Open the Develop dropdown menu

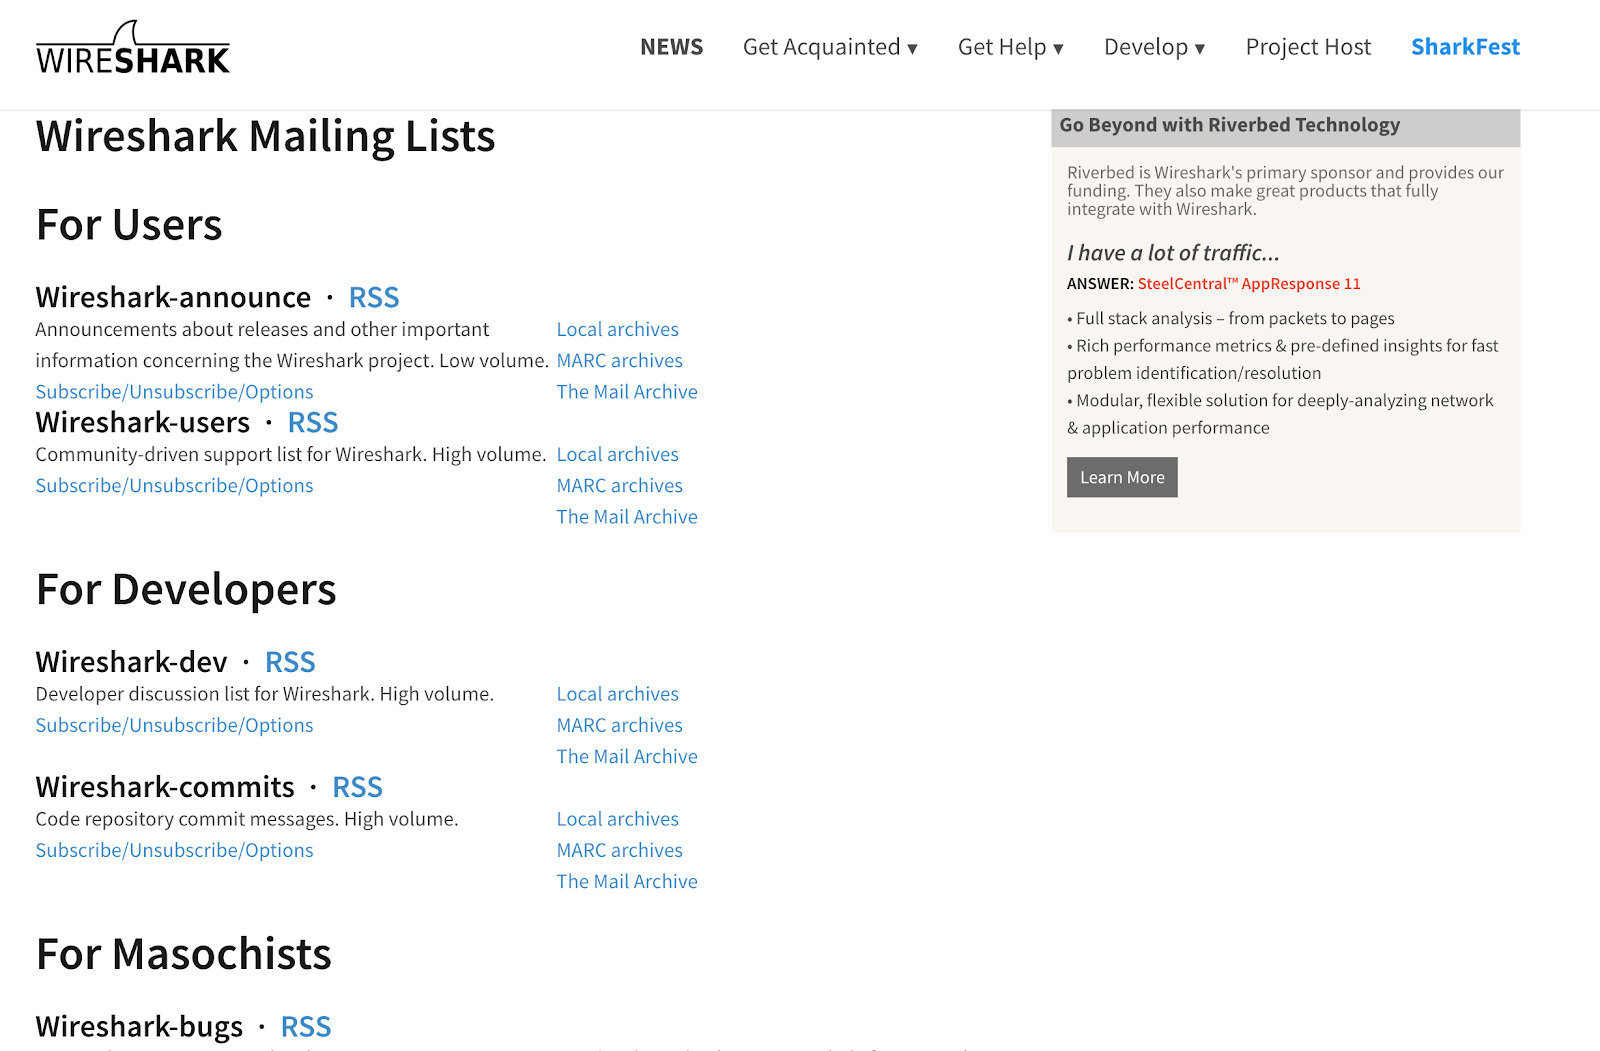(1154, 47)
